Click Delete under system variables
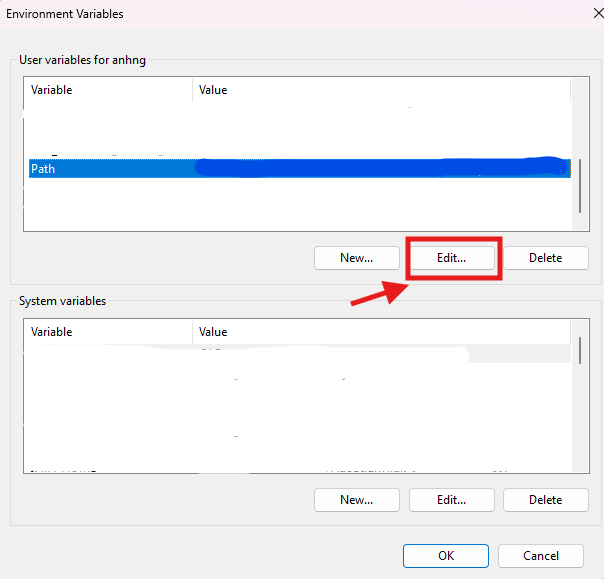 tap(545, 499)
